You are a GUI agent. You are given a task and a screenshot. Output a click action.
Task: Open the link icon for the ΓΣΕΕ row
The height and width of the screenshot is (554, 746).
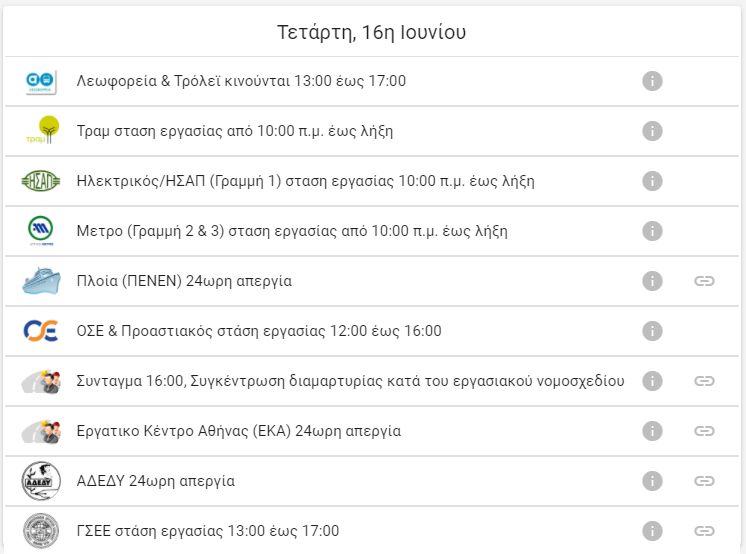click(704, 531)
